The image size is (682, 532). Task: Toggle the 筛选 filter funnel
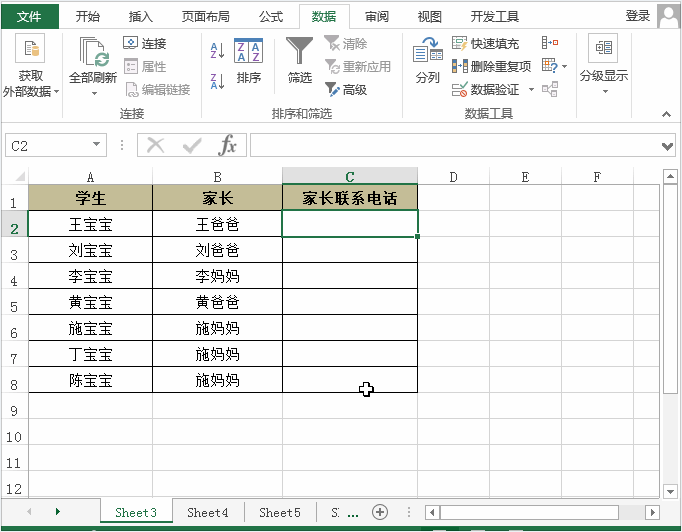pyautogui.click(x=300, y=60)
